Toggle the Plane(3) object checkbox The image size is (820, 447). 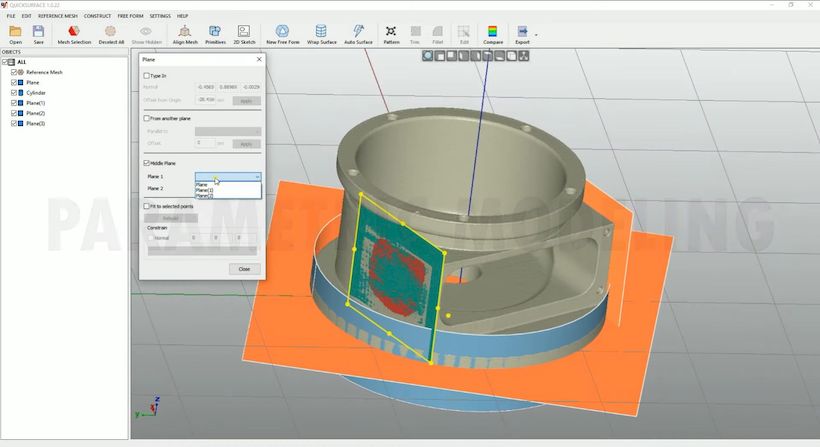click(x=14, y=123)
